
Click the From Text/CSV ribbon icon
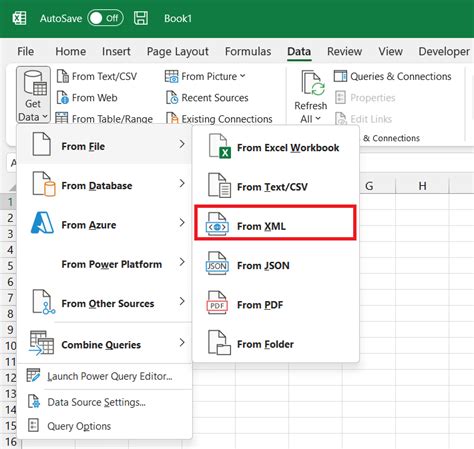(x=62, y=76)
